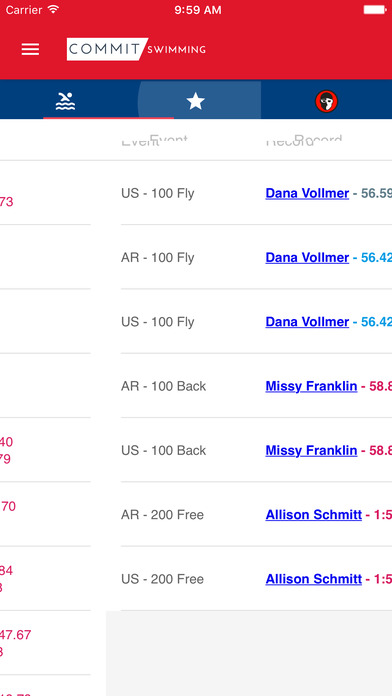
Task: Select the swimmer icon tab
Action: click(x=65, y=101)
